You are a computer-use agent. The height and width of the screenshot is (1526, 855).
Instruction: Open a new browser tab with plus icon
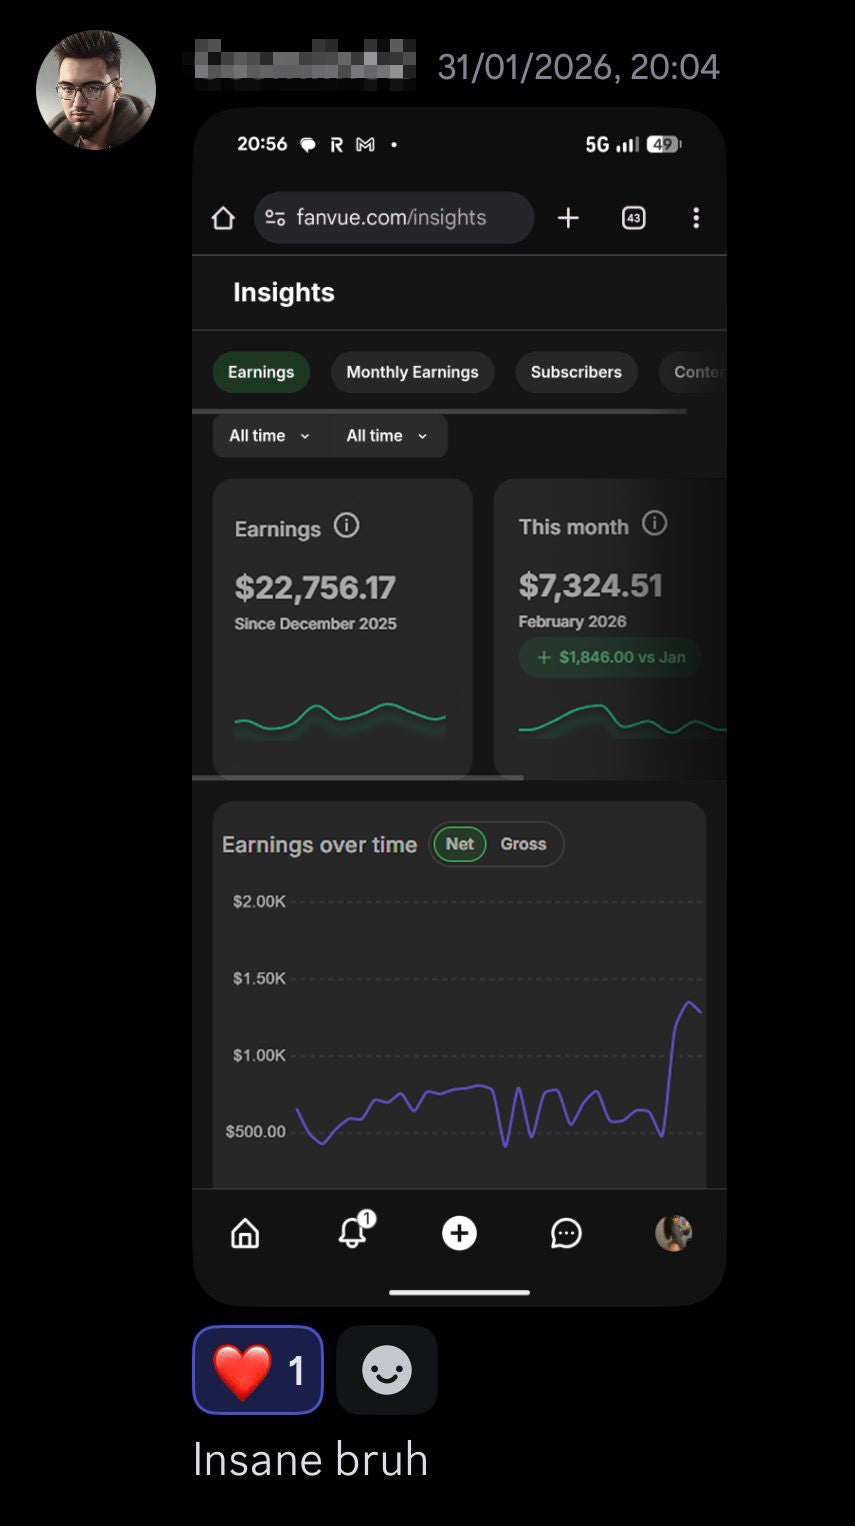568,218
